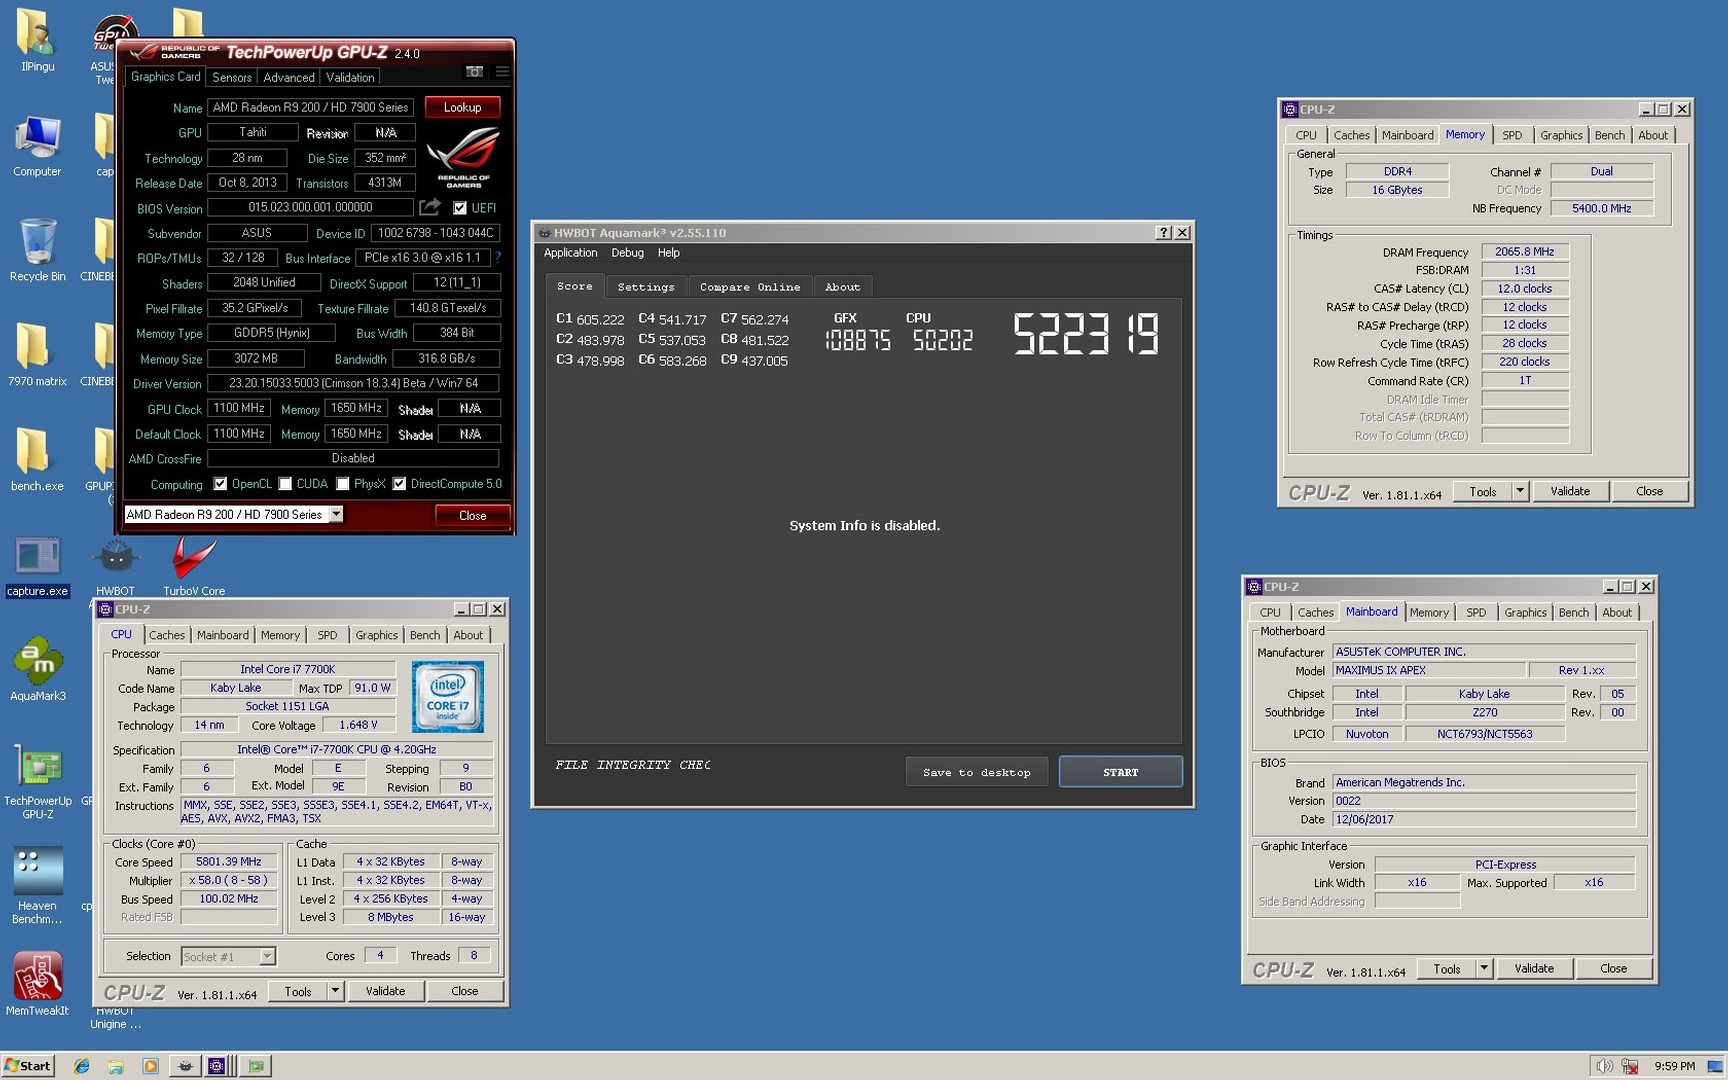Open the volume speaker tray icon

click(1603, 1066)
